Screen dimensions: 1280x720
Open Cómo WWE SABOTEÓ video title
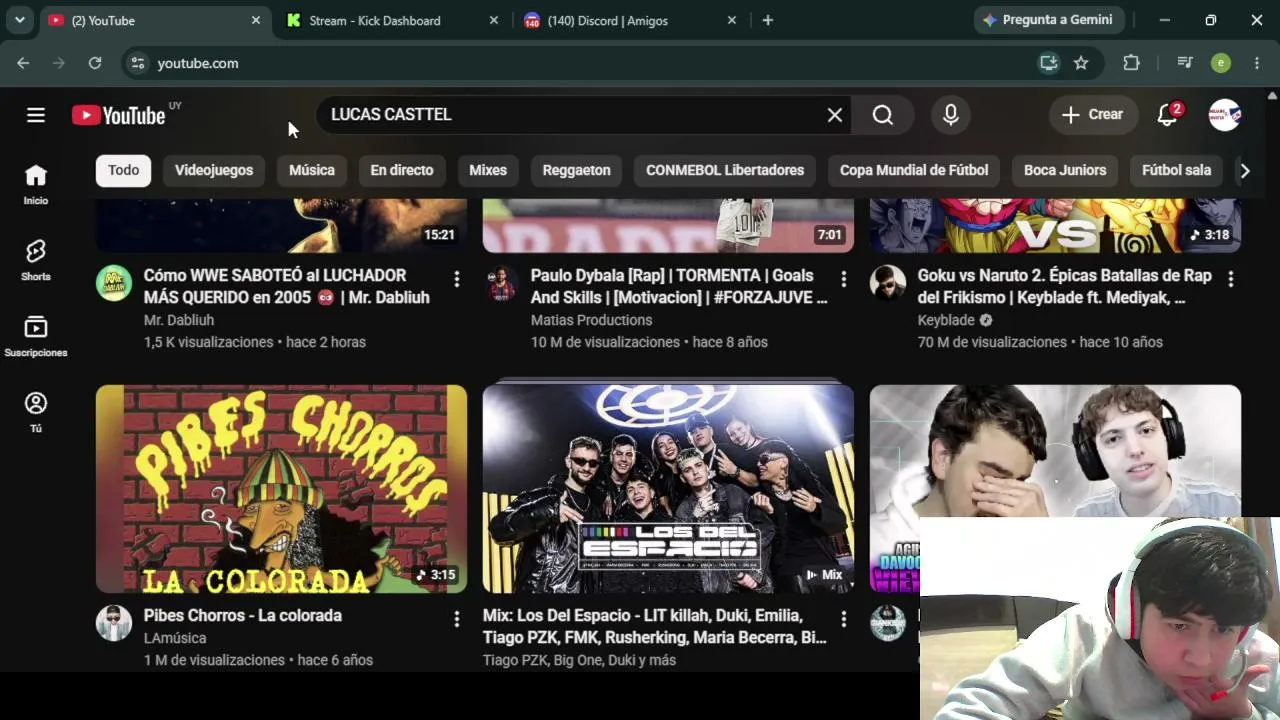point(287,286)
